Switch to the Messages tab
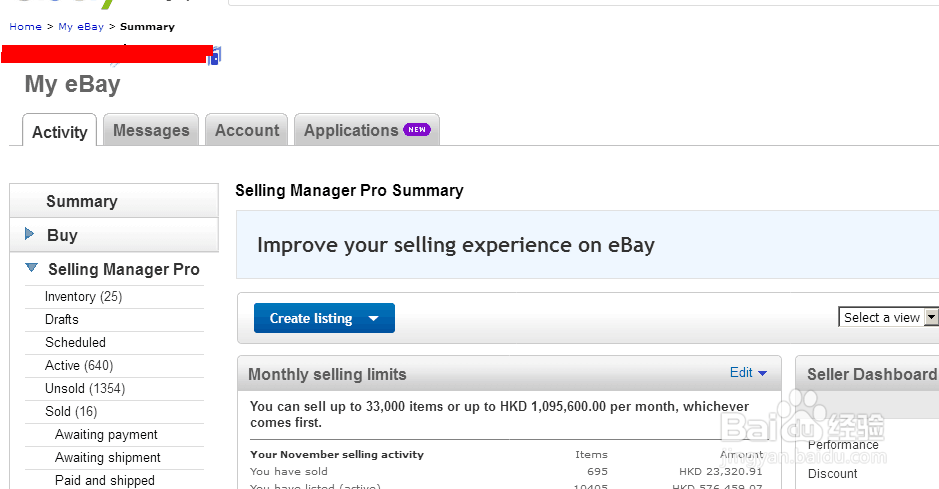939x489 pixels. click(x=151, y=130)
